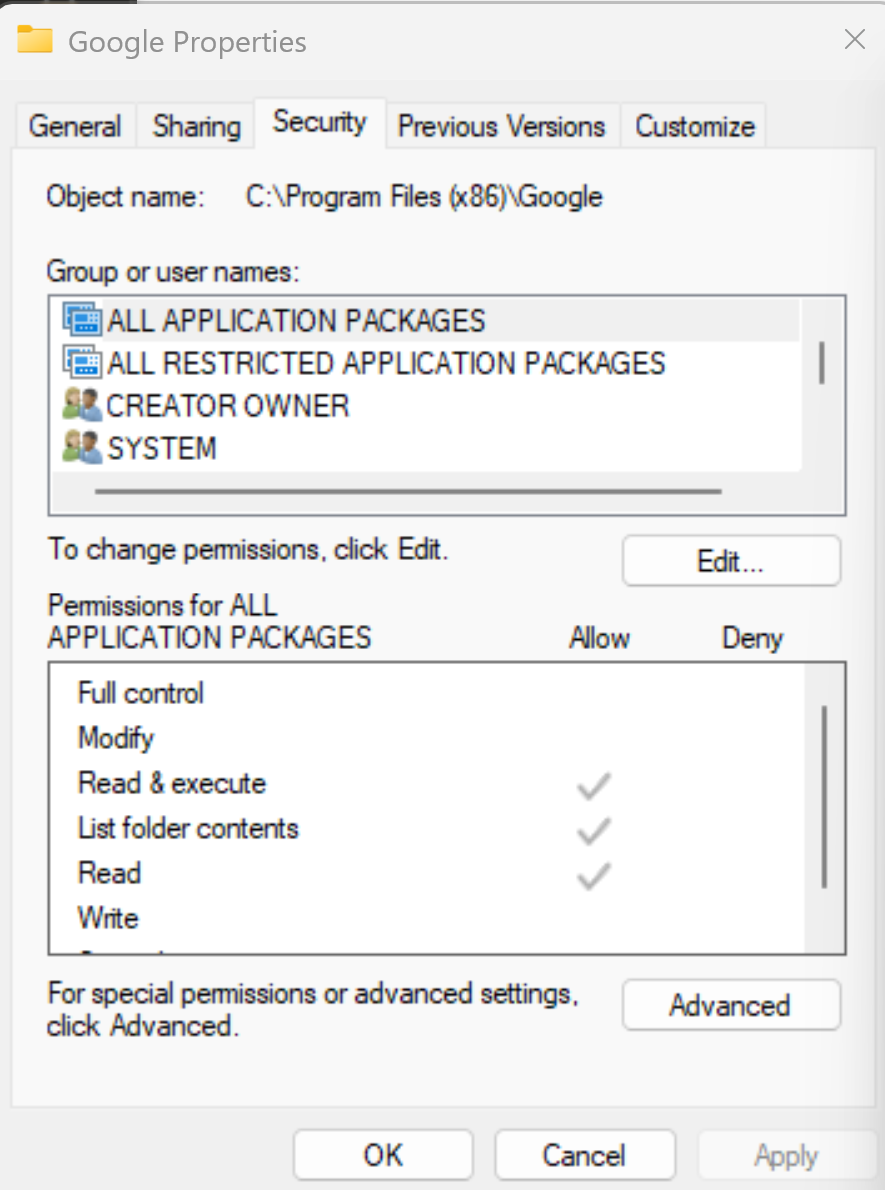Click the Edit... permissions button

click(731, 561)
